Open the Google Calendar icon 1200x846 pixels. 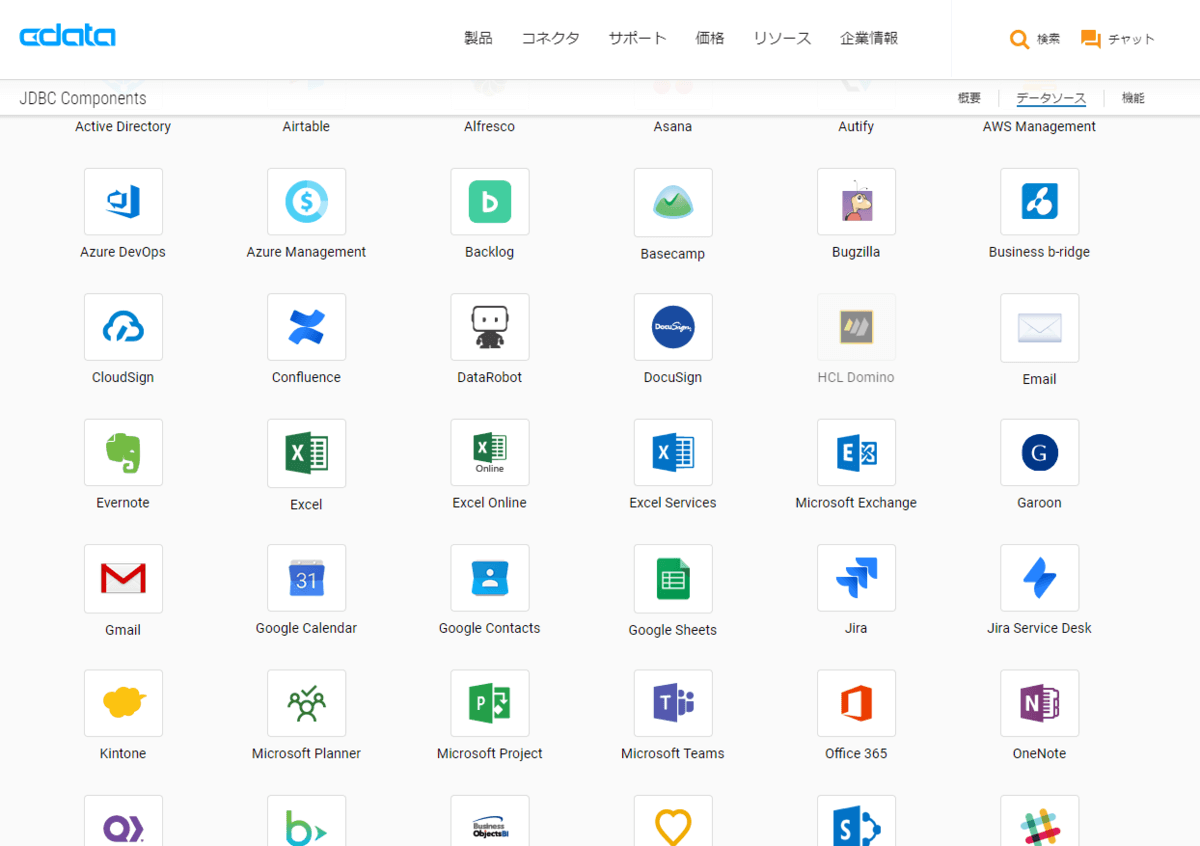[x=306, y=578]
